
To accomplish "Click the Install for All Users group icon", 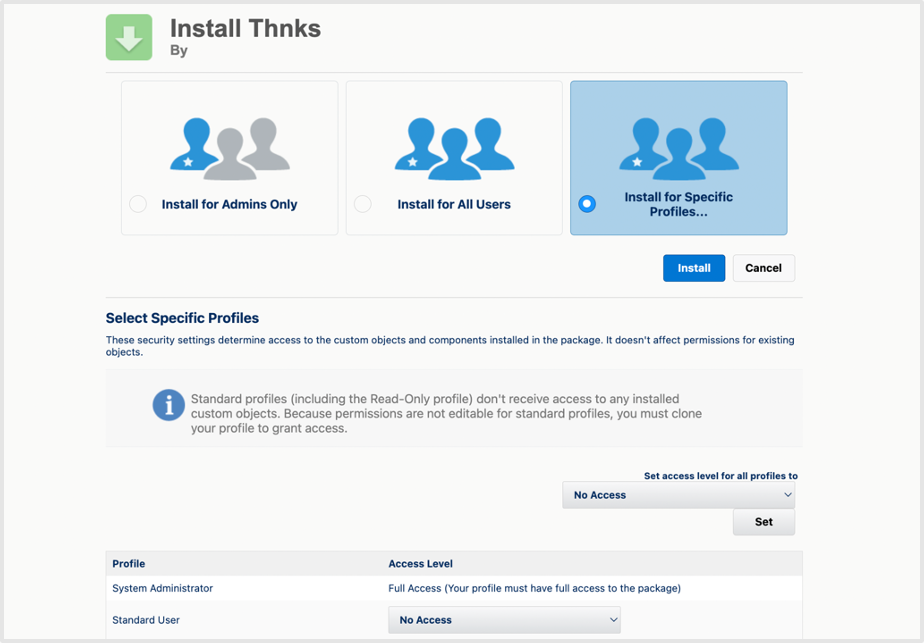I will click(x=453, y=148).
